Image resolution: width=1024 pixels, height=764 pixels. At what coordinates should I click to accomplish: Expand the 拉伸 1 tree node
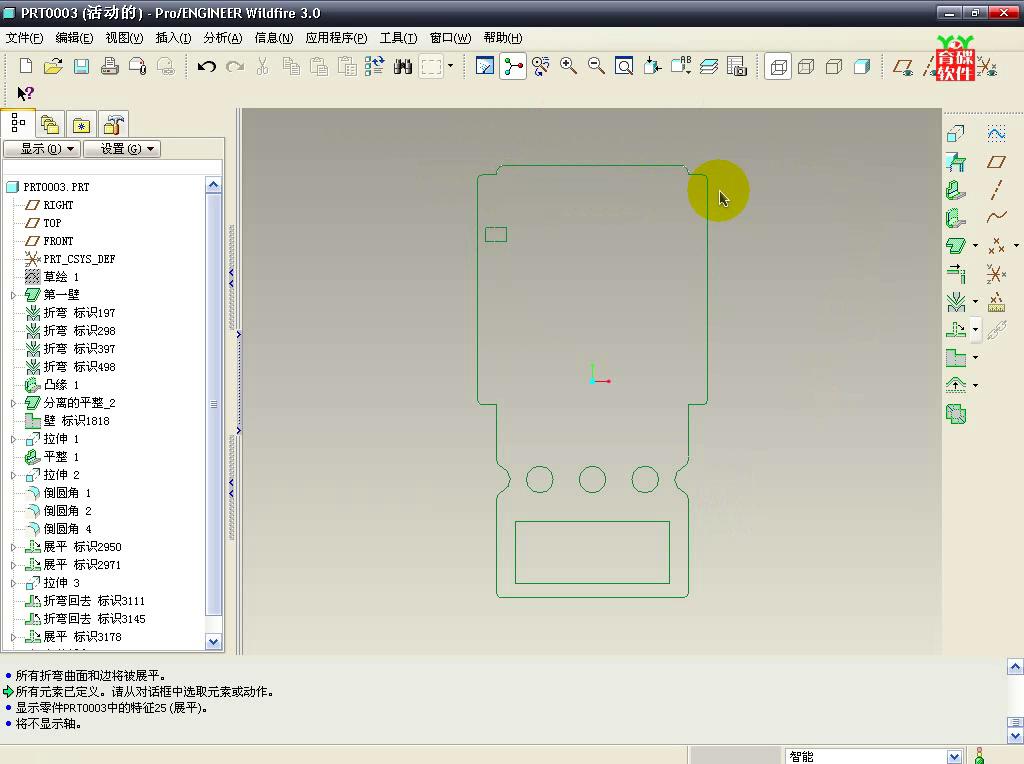point(13,439)
